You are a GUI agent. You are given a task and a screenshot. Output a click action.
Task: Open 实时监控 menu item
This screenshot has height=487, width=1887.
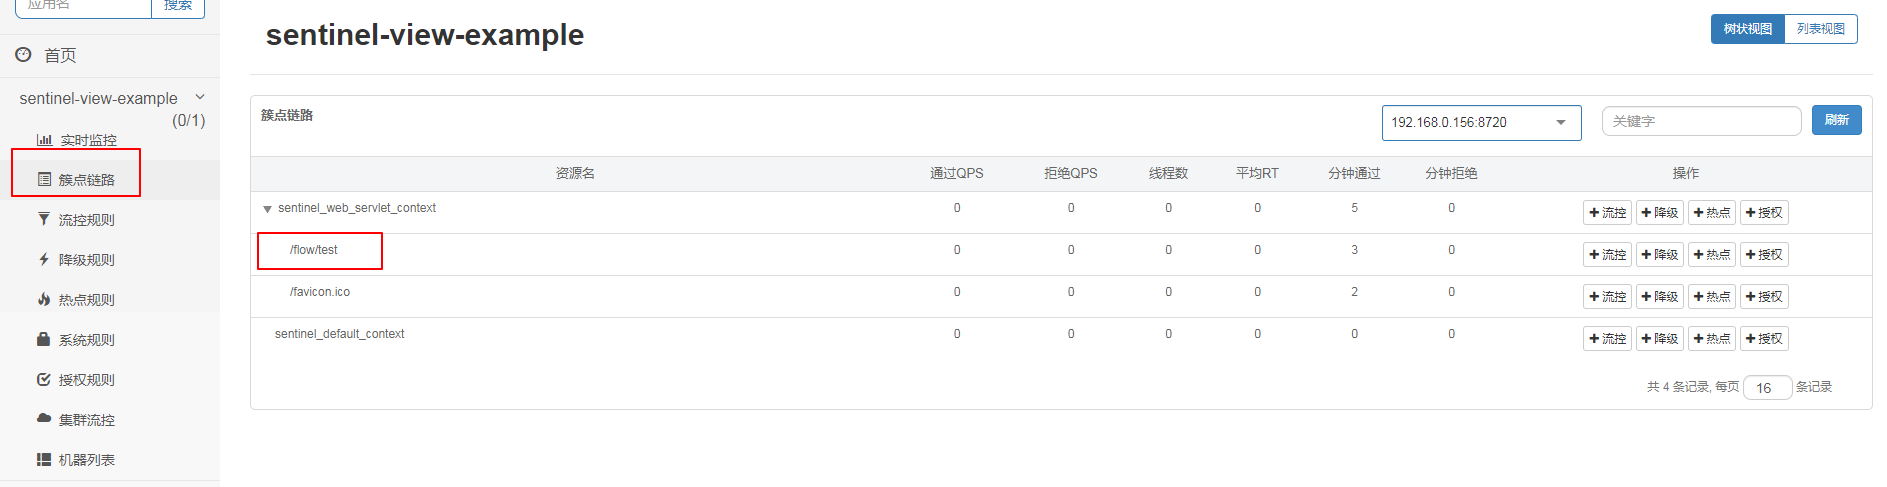click(88, 140)
